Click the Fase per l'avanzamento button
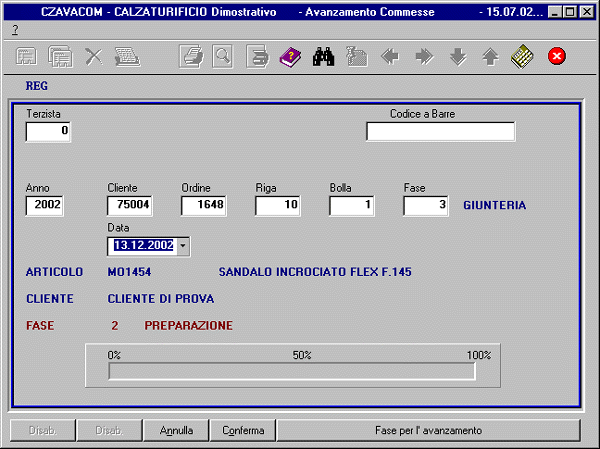The image size is (600, 449). click(429, 430)
